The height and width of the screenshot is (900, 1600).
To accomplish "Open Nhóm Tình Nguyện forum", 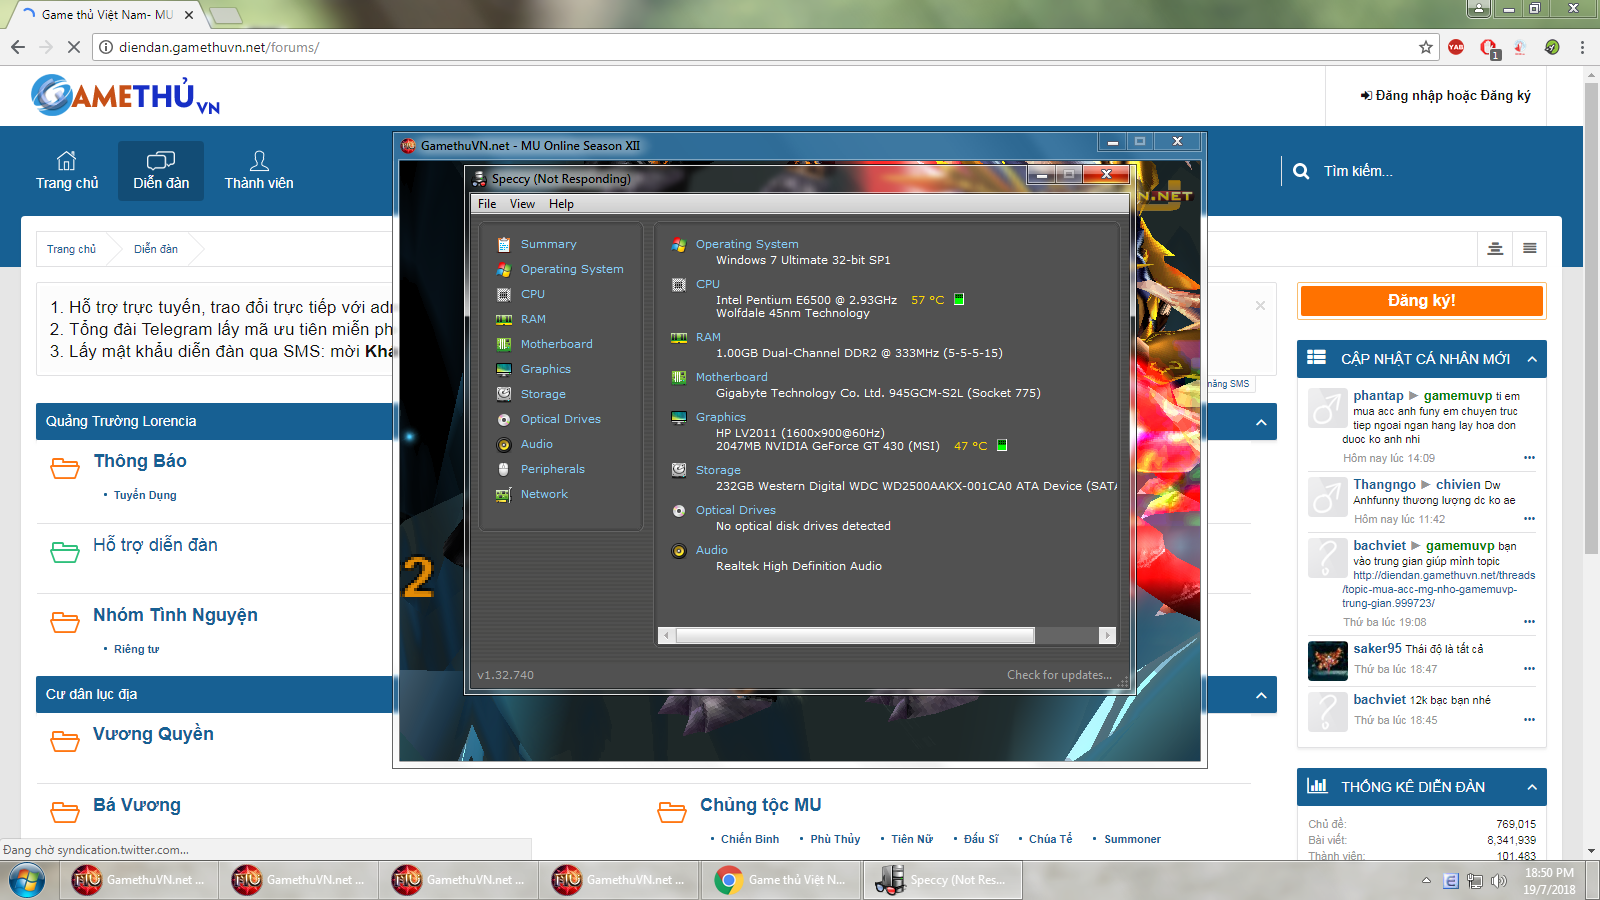I will coord(175,615).
